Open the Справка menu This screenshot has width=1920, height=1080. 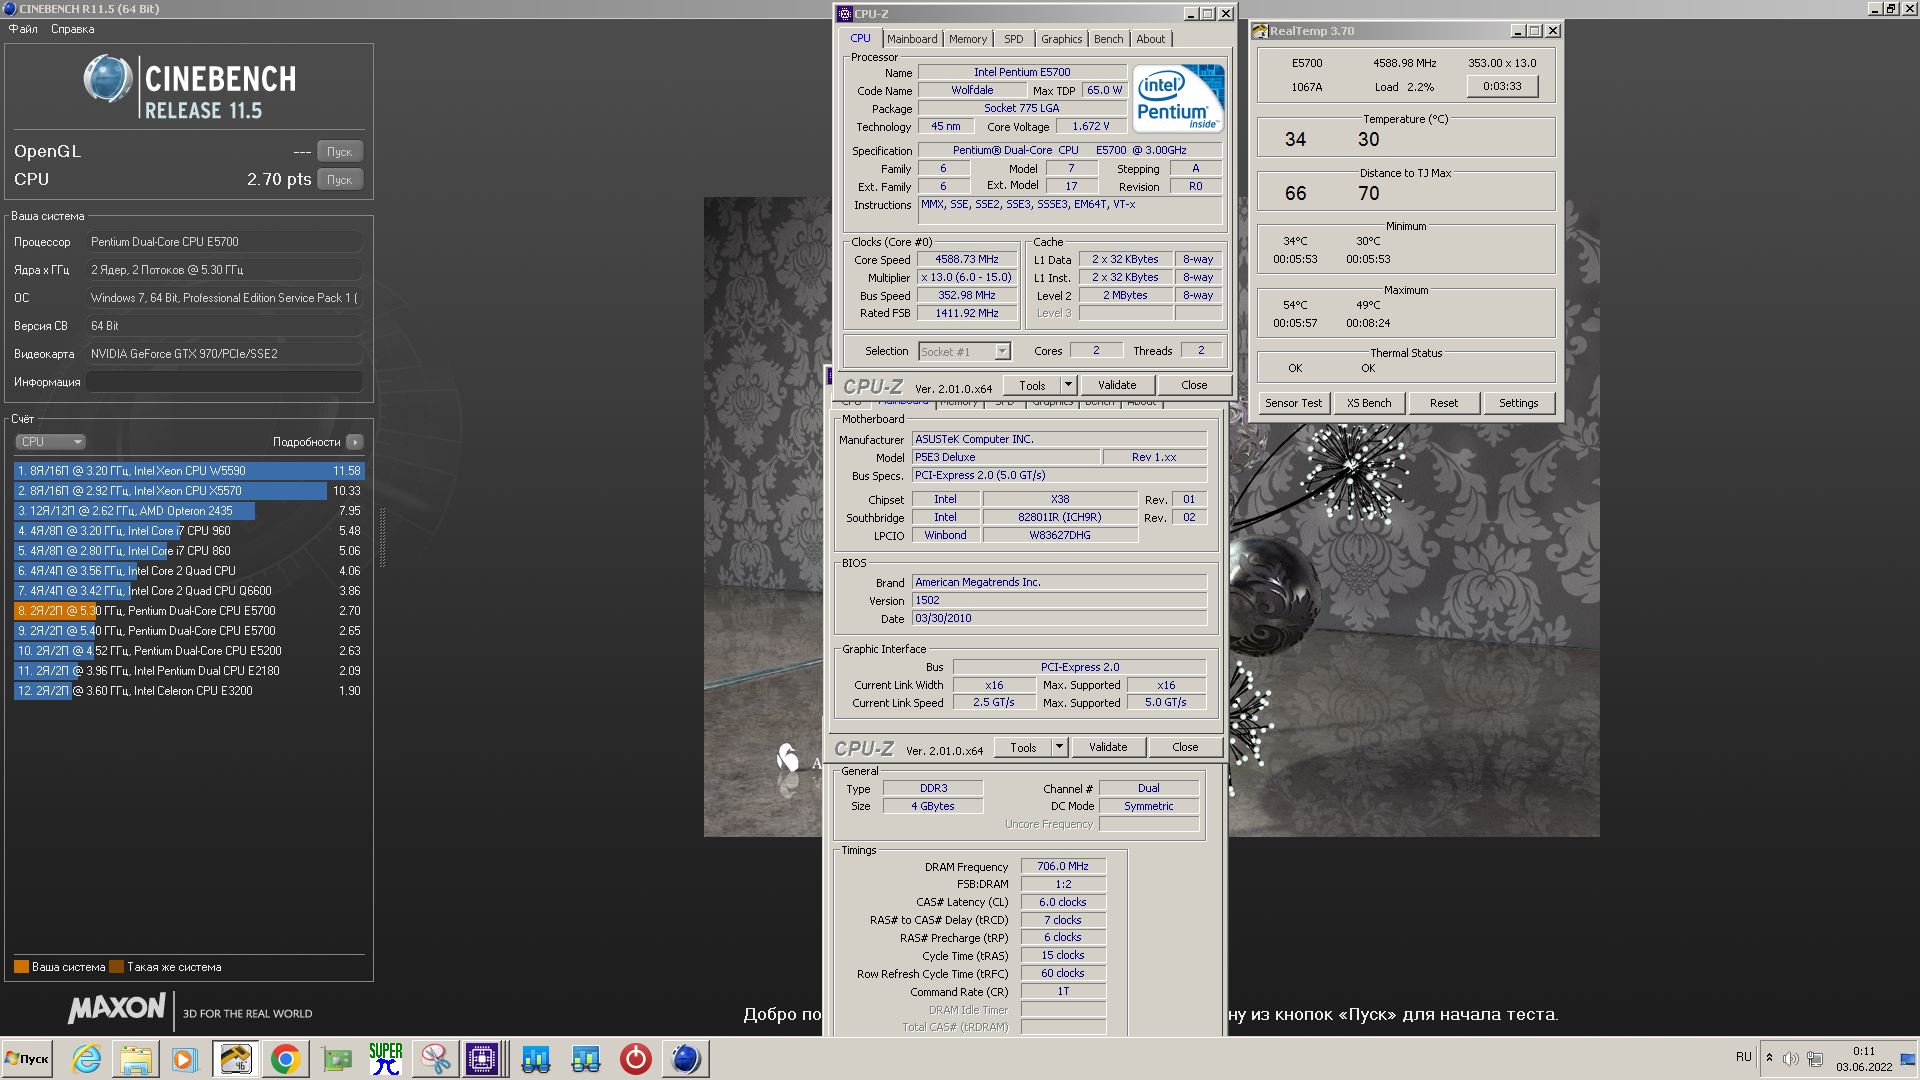(72, 29)
